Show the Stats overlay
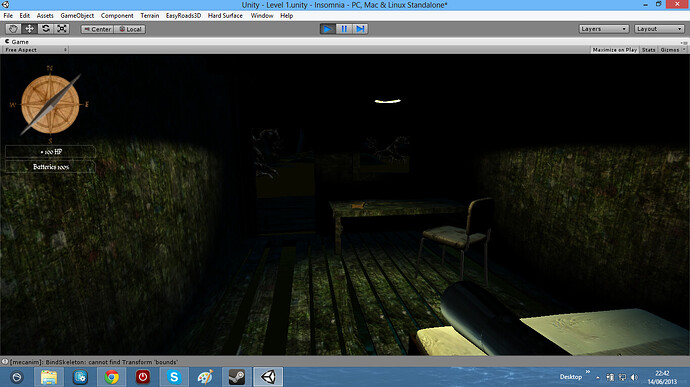This screenshot has width=690, height=387. [648, 50]
